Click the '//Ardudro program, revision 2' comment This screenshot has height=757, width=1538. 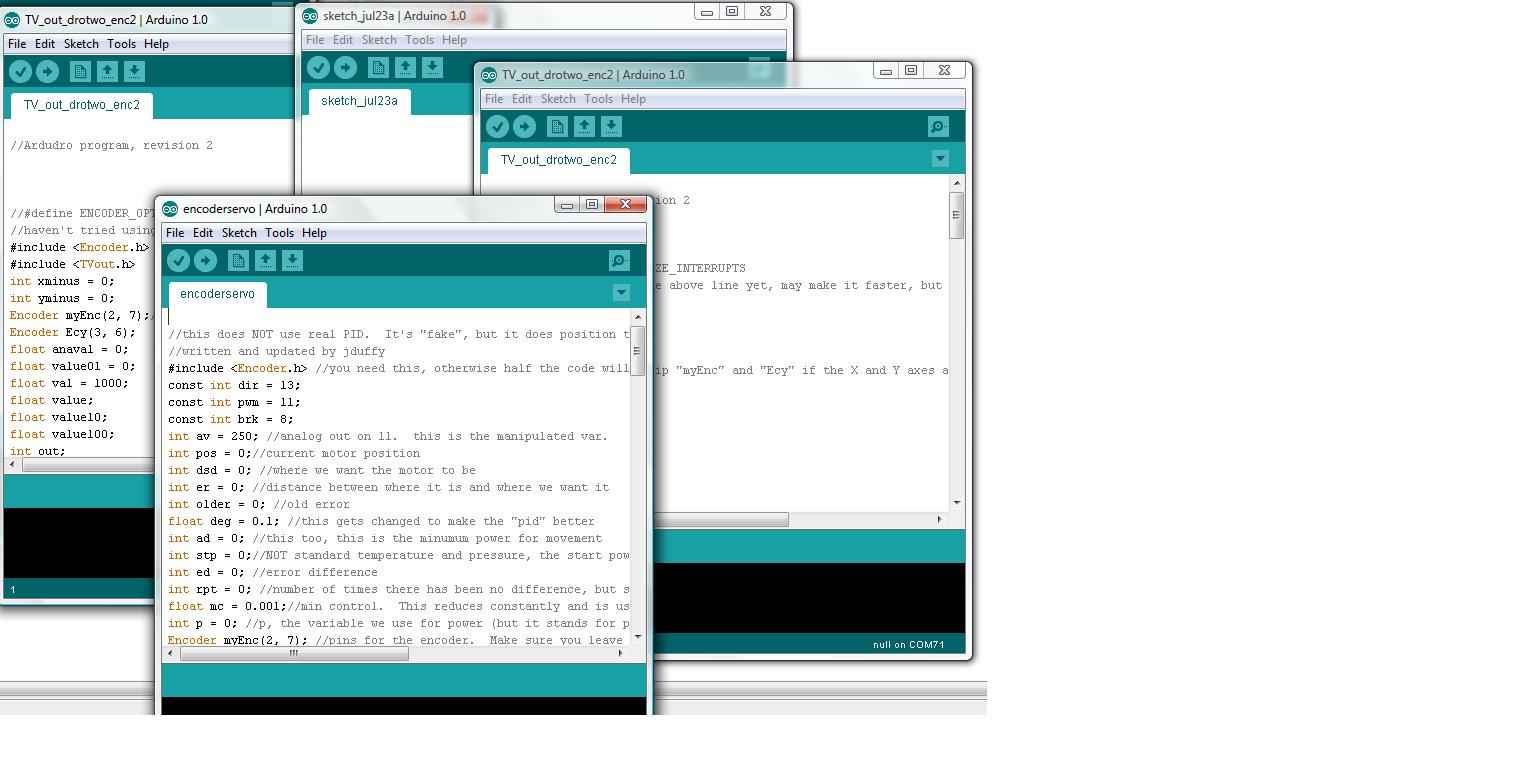pos(111,146)
